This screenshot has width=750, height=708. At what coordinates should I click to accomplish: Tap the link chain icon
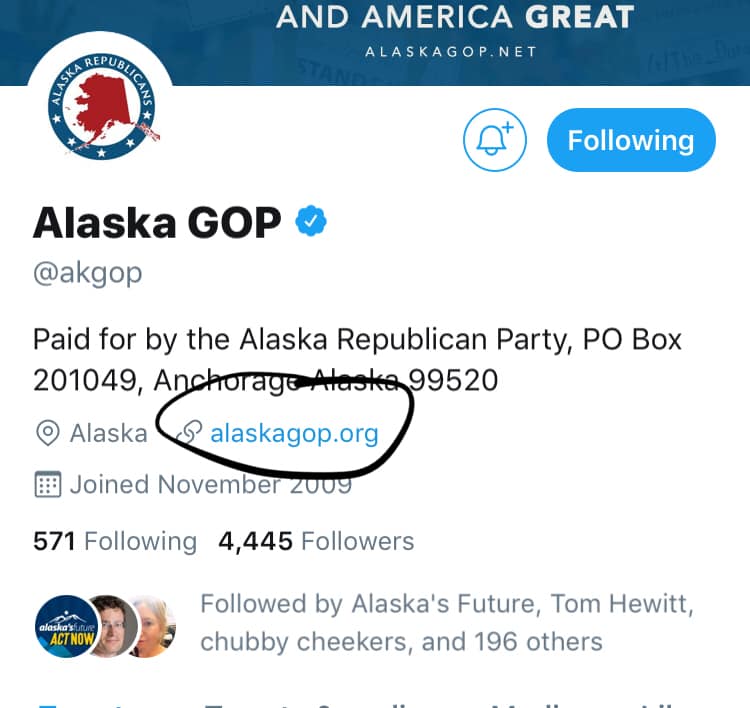pos(189,433)
